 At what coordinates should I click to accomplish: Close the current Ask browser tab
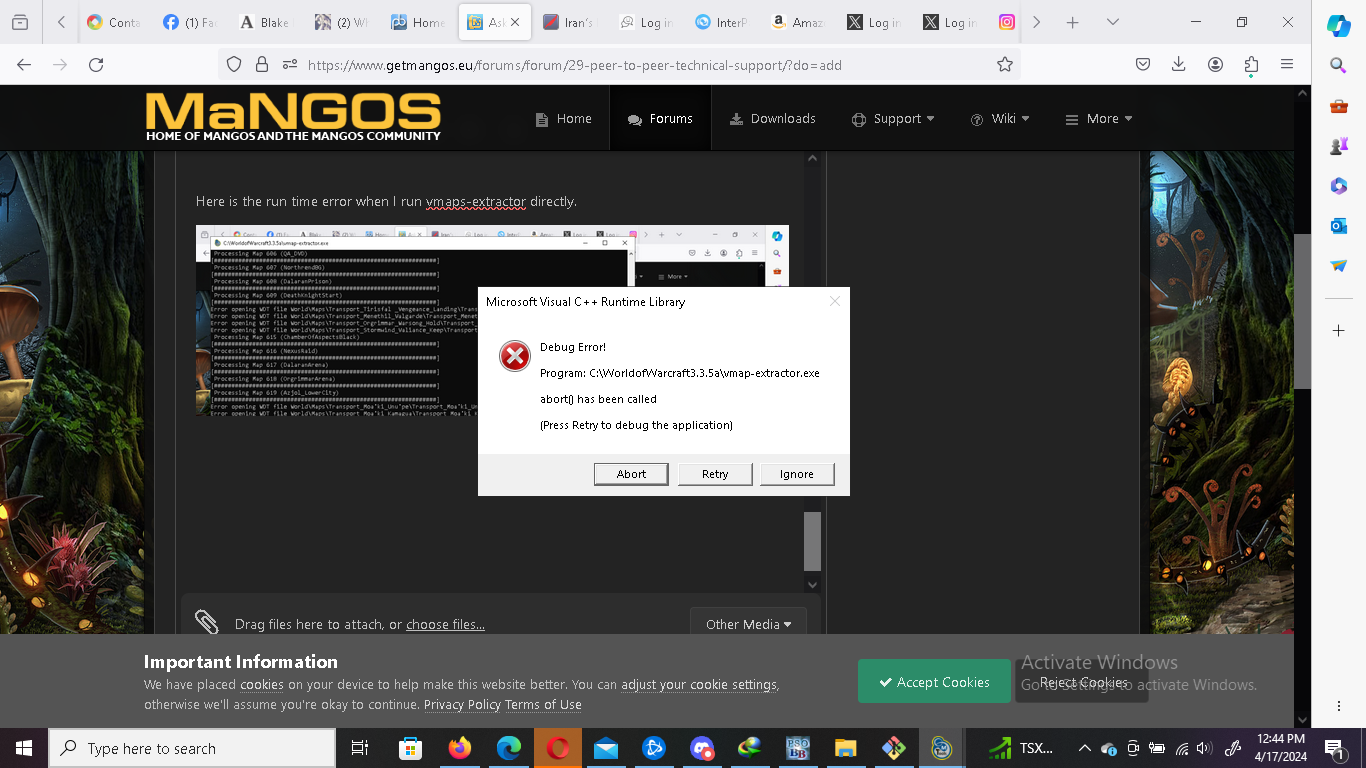click(516, 22)
